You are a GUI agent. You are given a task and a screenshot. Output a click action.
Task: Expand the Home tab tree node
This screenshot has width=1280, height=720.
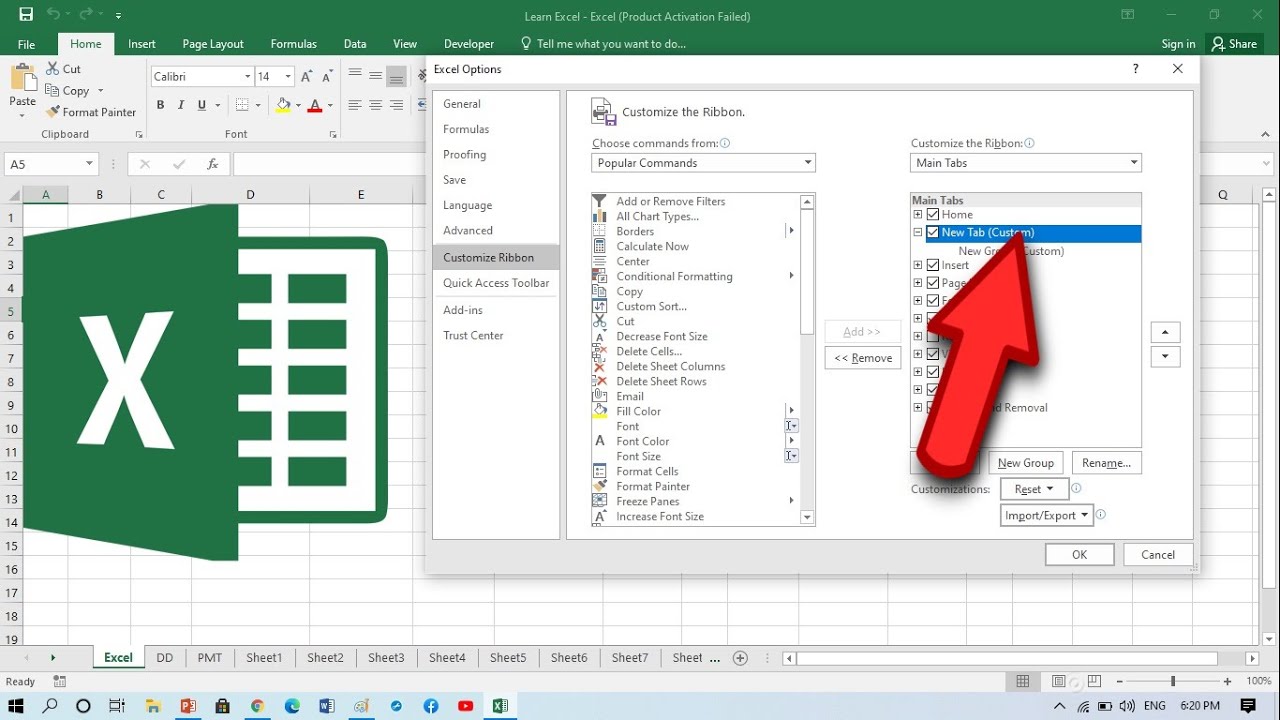(x=918, y=214)
